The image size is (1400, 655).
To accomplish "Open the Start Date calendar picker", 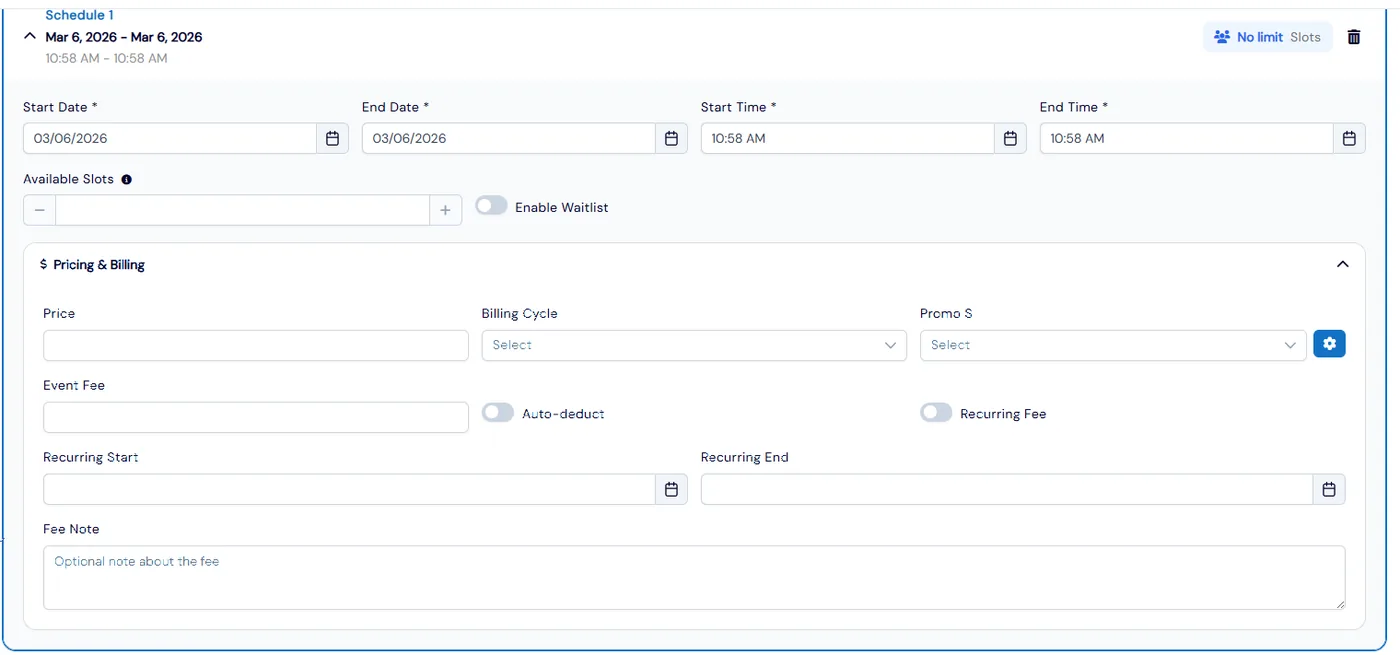I will [x=333, y=138].
